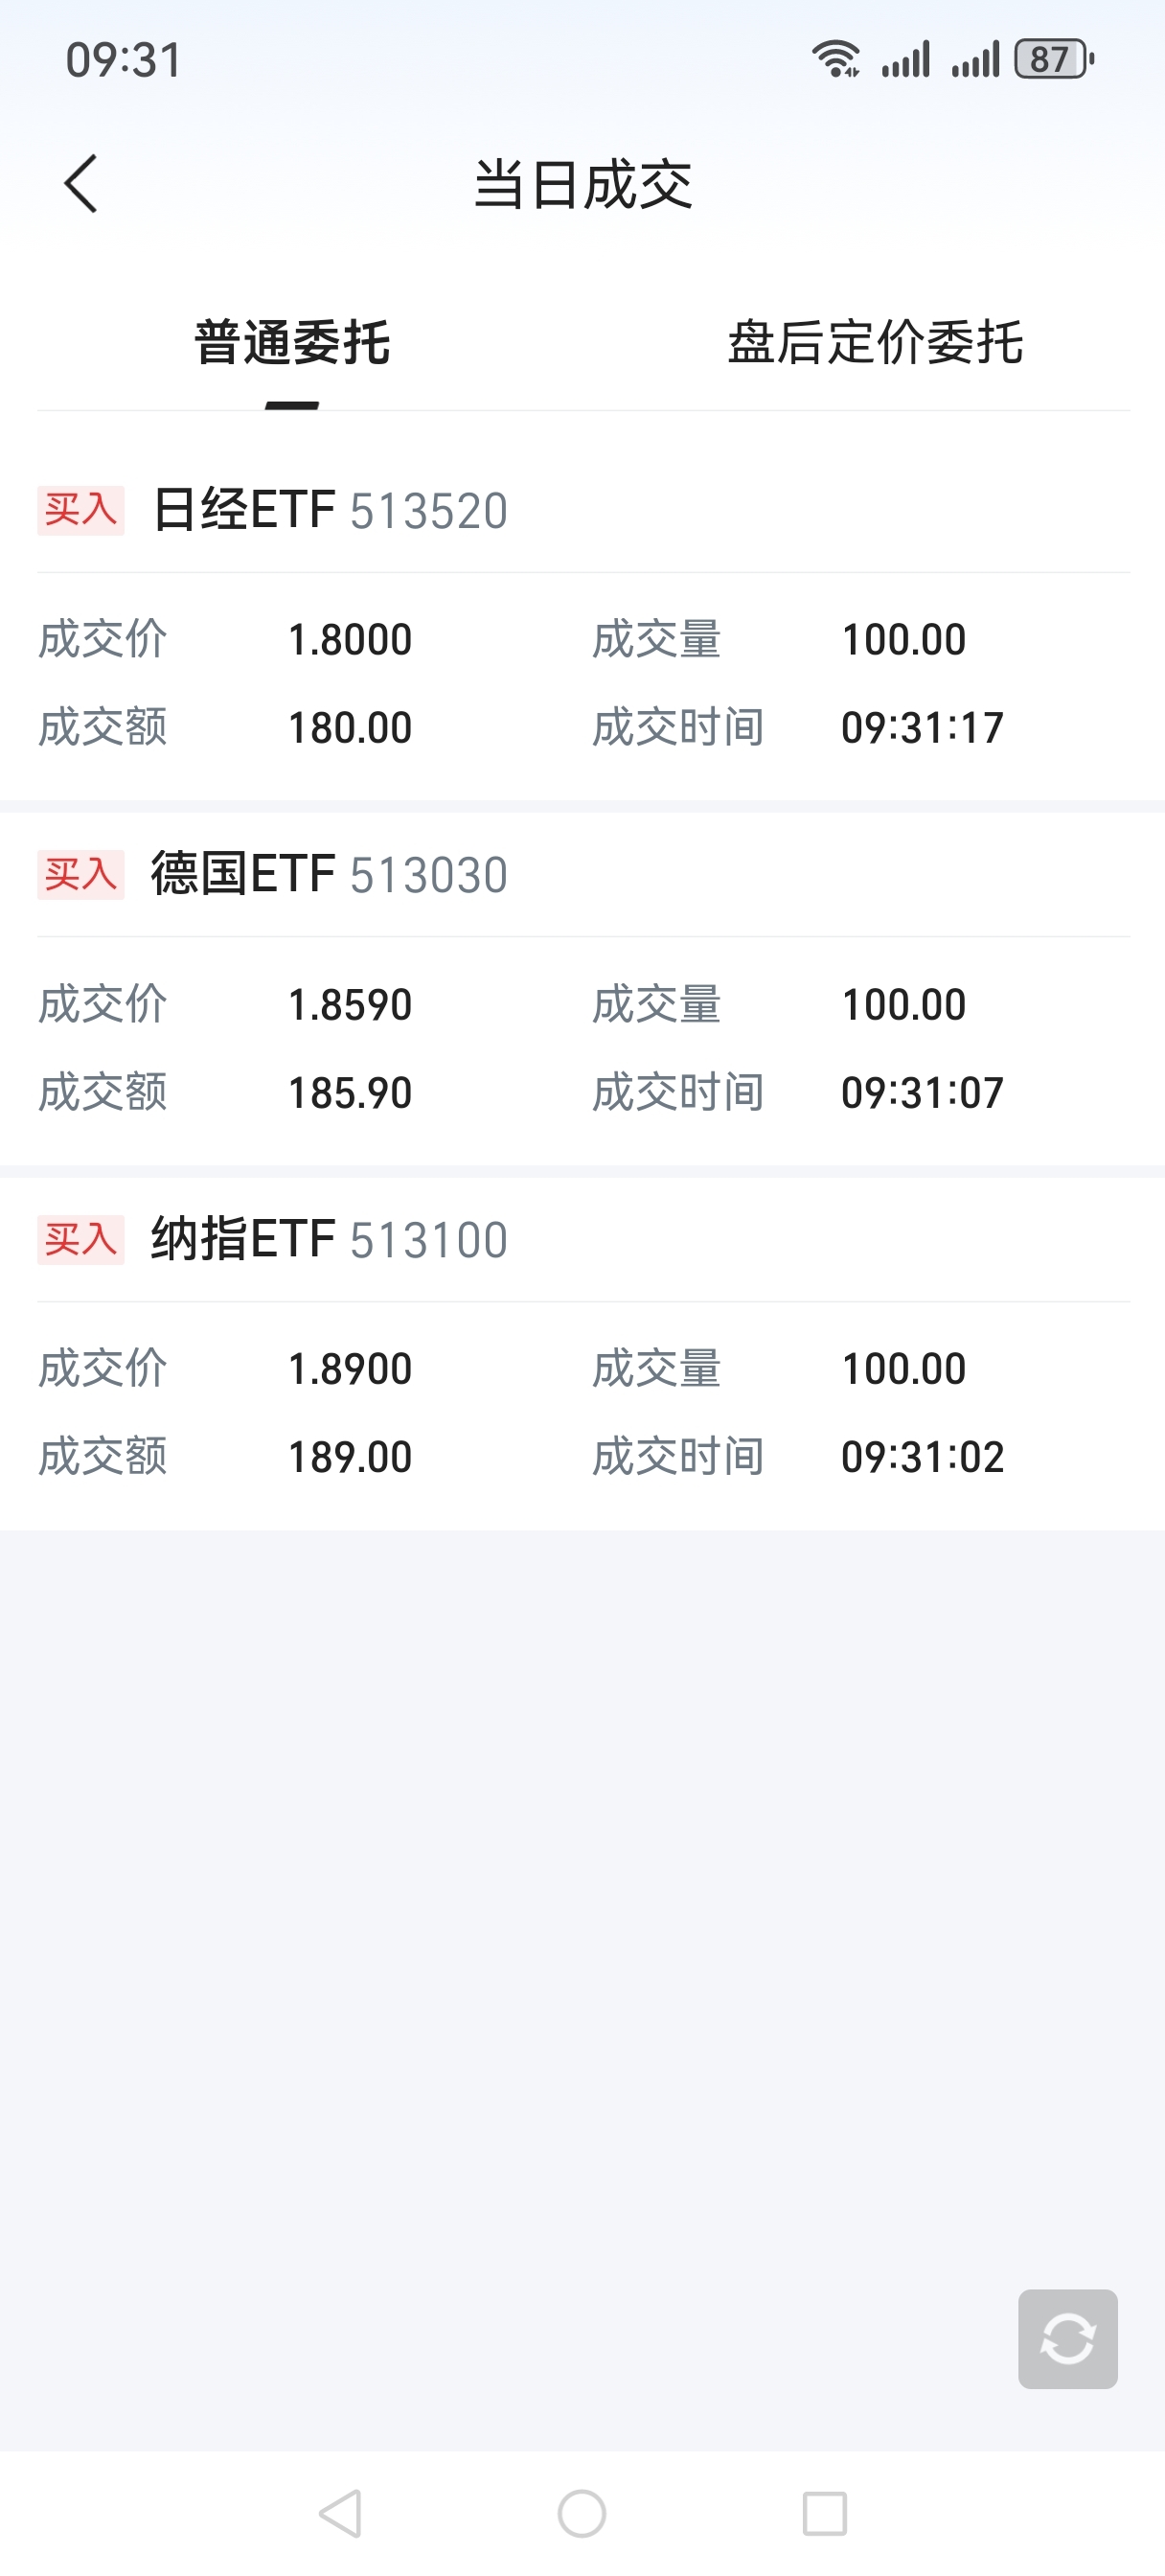Tap the 当日成交 page title
The height and width of the screenshot is (2576, 1165).
pos(583,185)
